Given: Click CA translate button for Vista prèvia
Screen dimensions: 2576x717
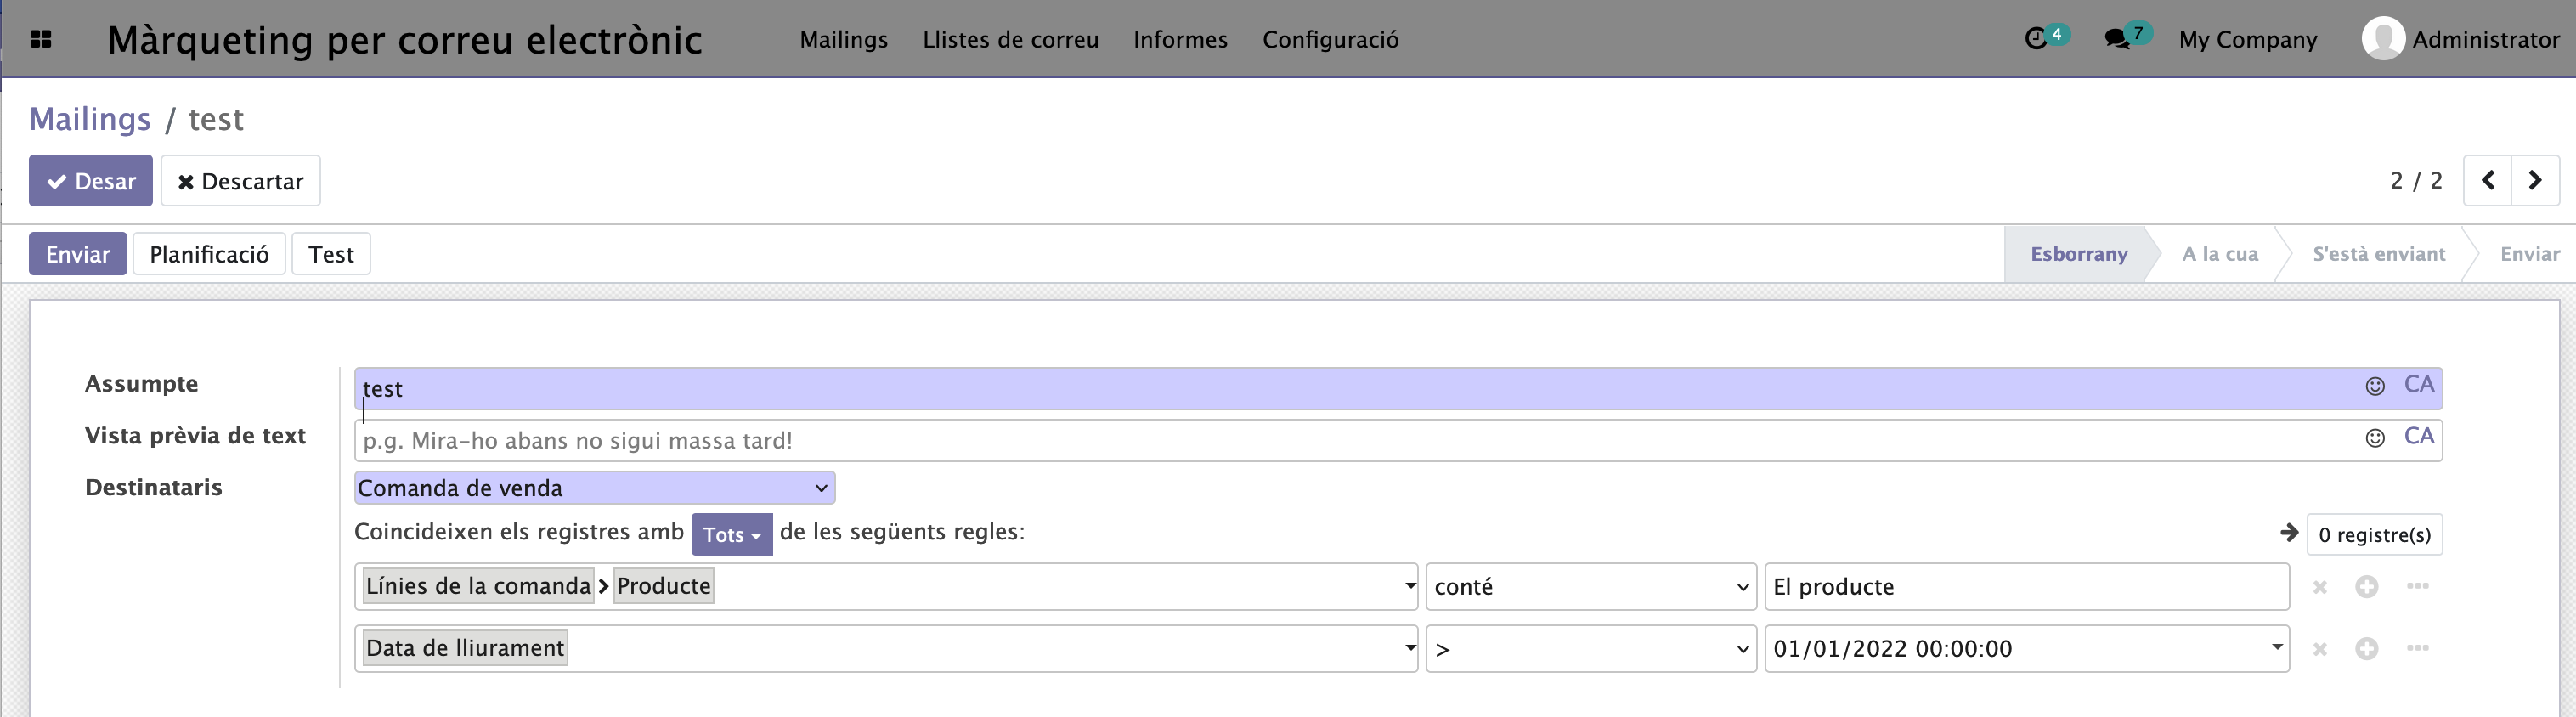Looking at the screenshot, I should point(2418,437).
